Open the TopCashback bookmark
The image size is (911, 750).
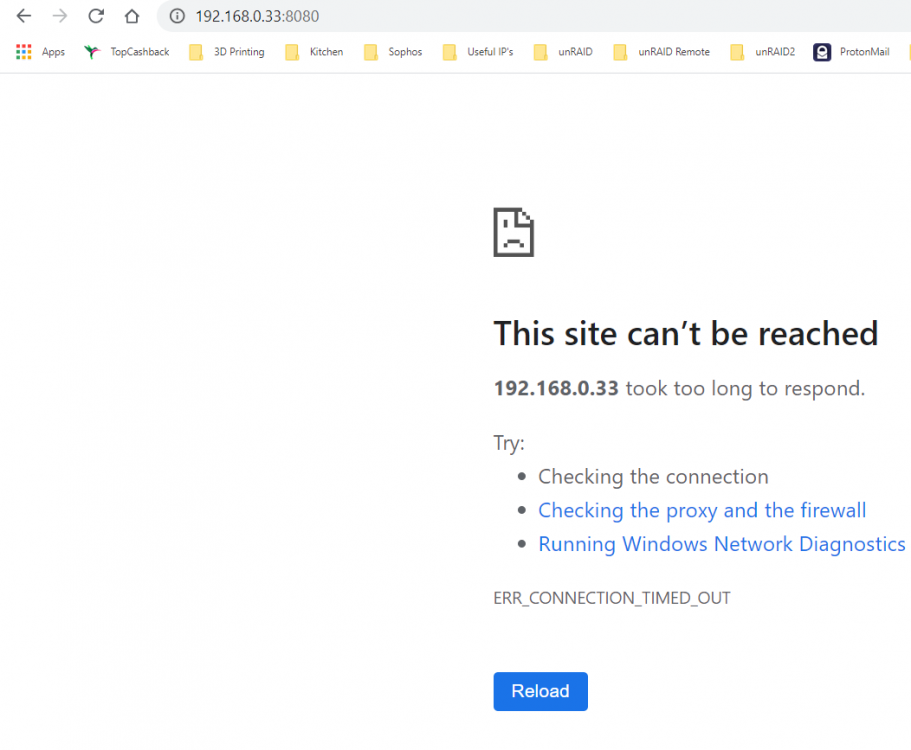[x=127, y=52]
